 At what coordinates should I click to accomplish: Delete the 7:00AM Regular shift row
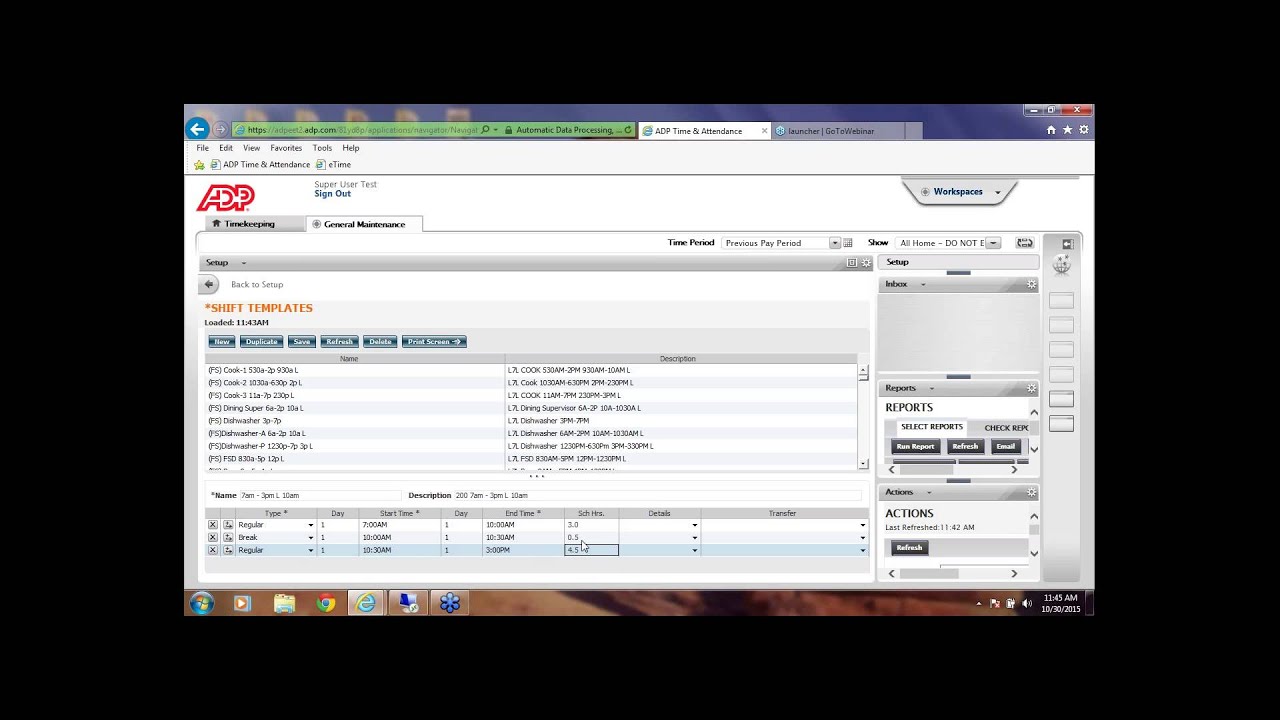(212, 525)
